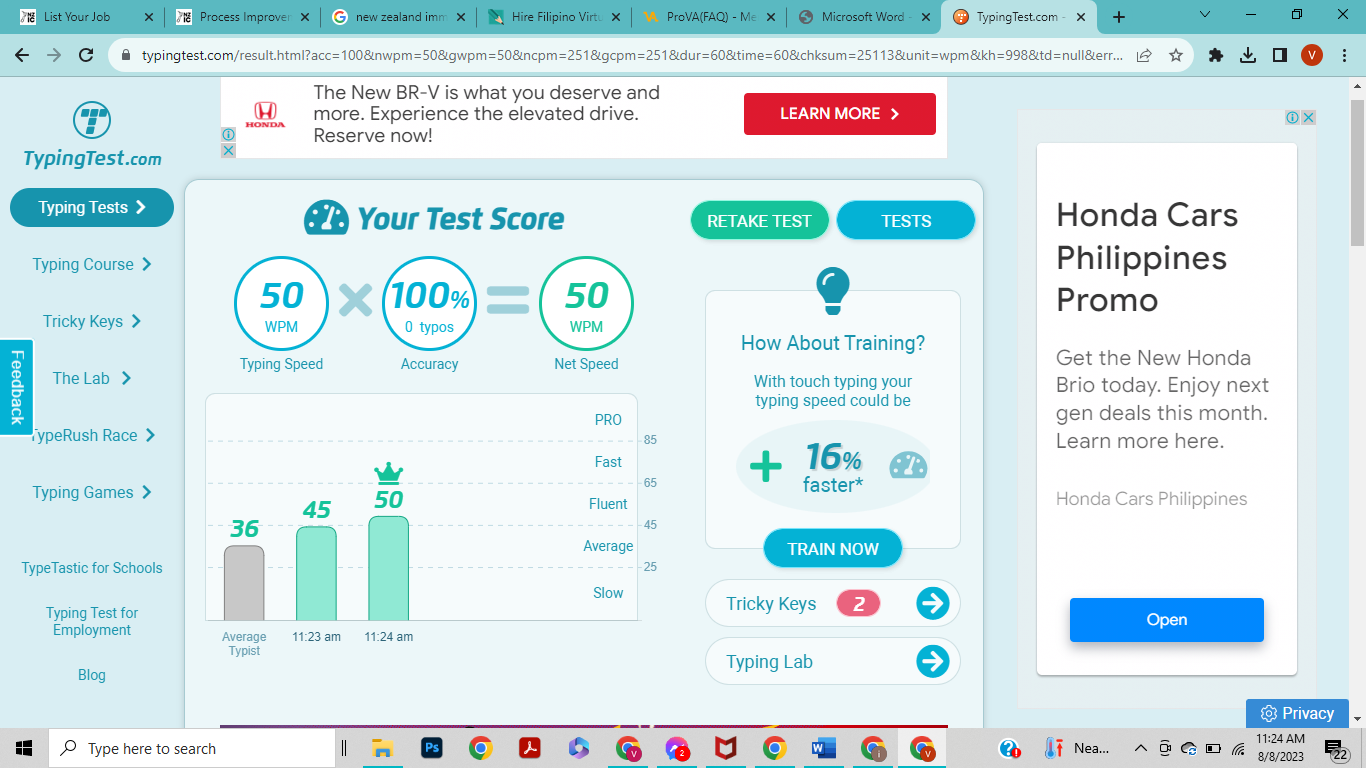Switch to the ProVA(FAQ) tab
Viewport: 1366px width, 768px height.
pos(708,17)
